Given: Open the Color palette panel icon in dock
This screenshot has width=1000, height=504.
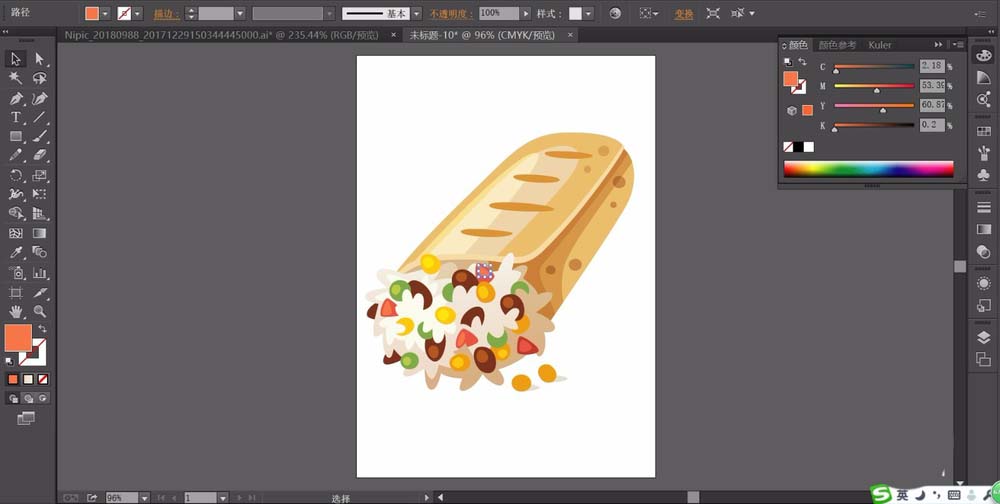Looking at the screenshot, I should [x=983, y=55].
